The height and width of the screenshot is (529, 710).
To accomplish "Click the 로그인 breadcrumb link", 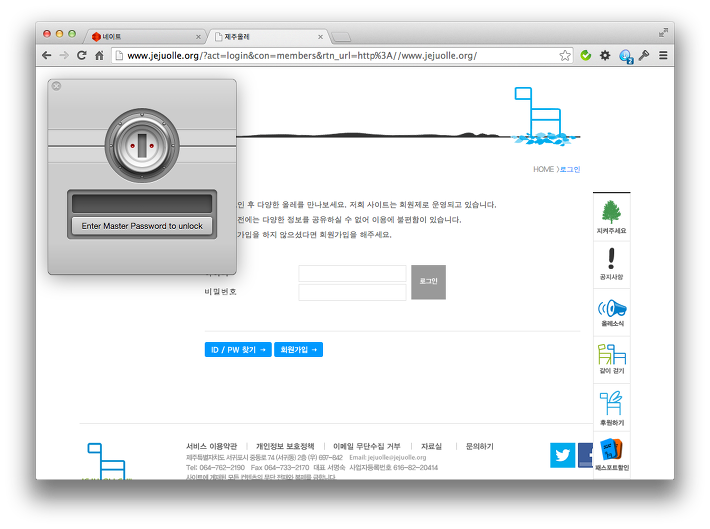I will (x=570, y=169).
